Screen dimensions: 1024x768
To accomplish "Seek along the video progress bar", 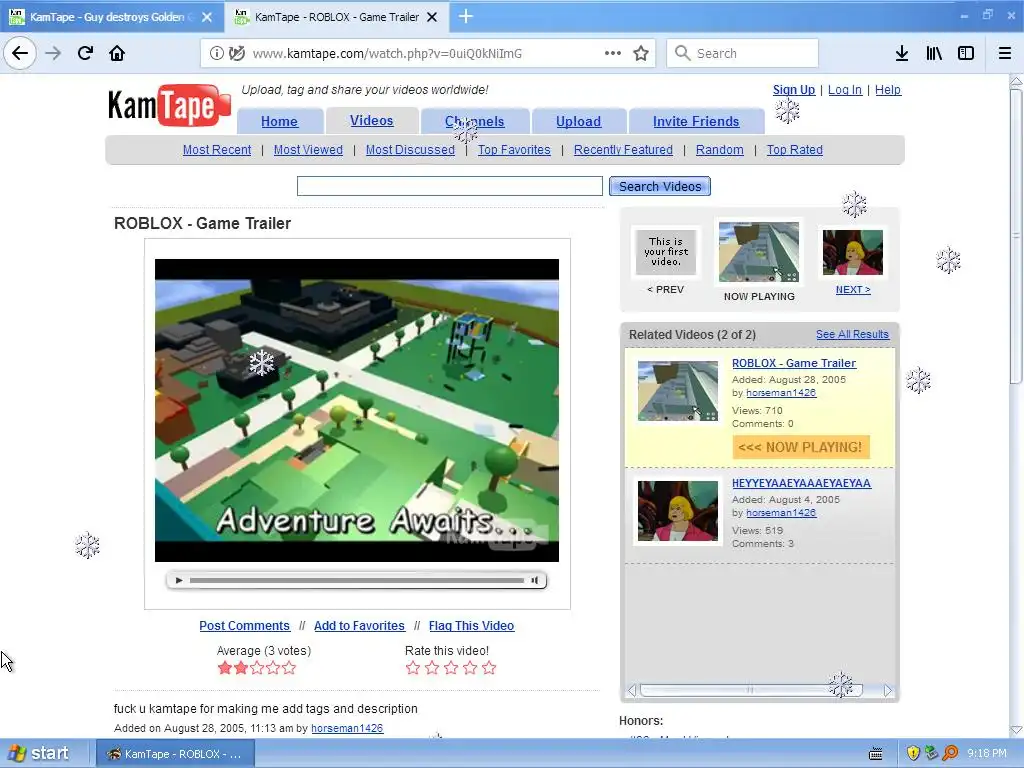I will (357, 580).
